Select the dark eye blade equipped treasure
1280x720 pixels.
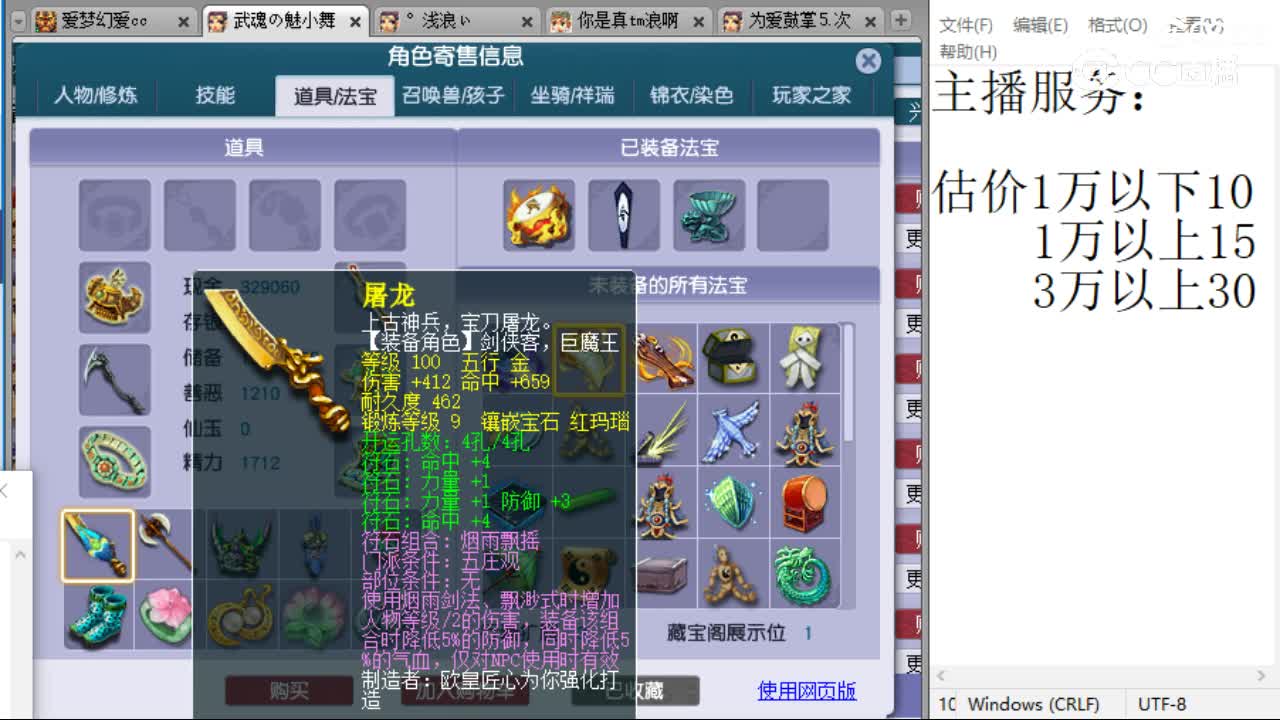[624, 215]
